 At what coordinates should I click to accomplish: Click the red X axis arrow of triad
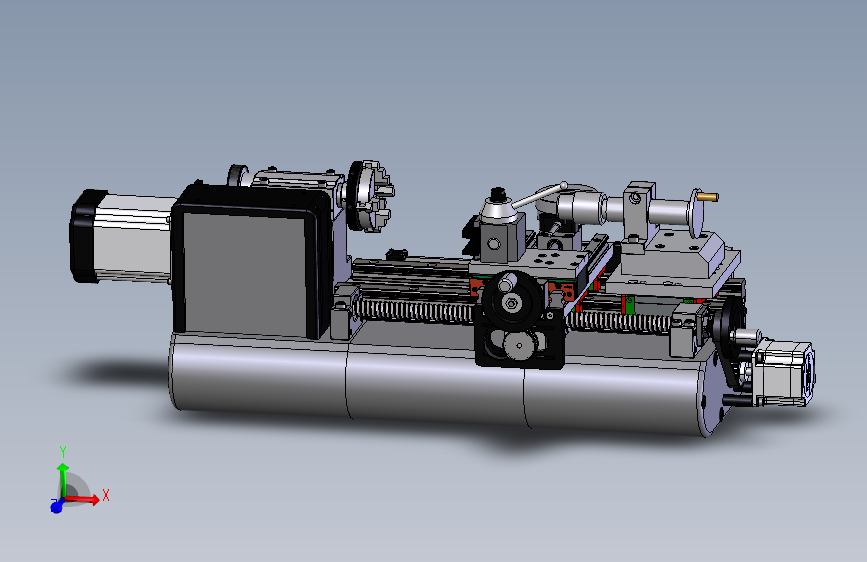[x=84, y=499]
